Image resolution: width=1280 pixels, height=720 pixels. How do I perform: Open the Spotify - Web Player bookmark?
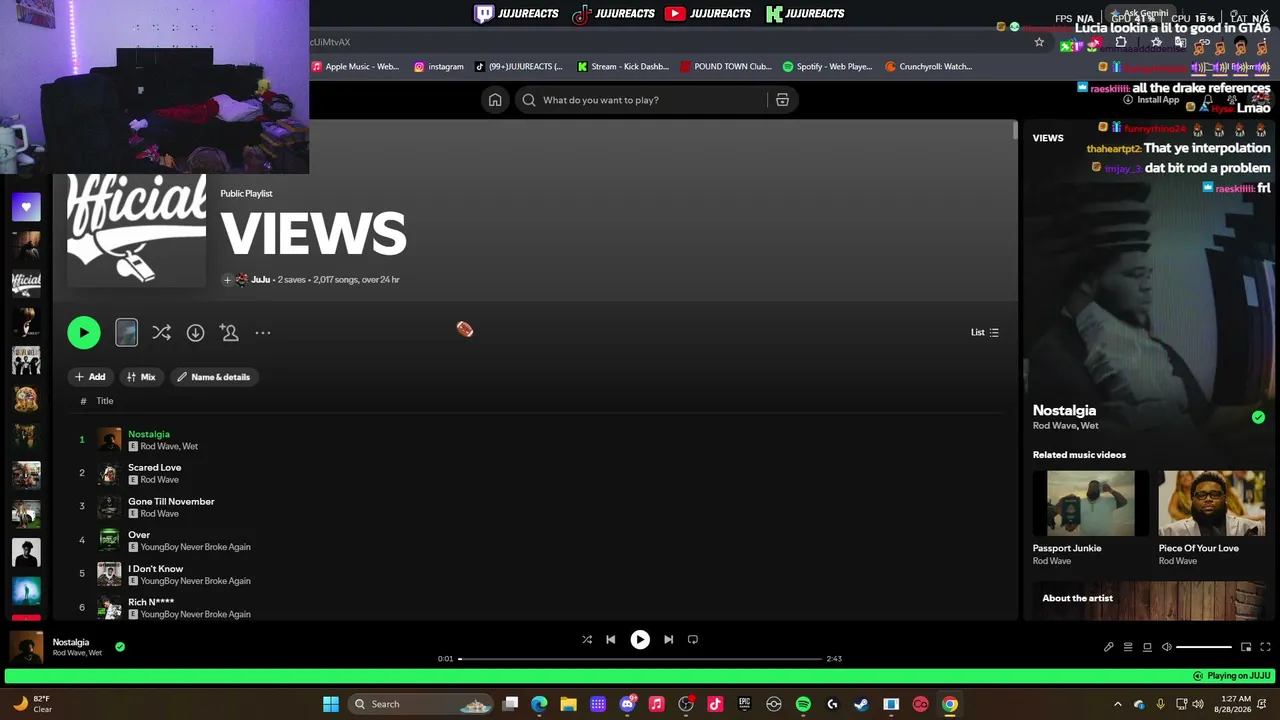827,67
